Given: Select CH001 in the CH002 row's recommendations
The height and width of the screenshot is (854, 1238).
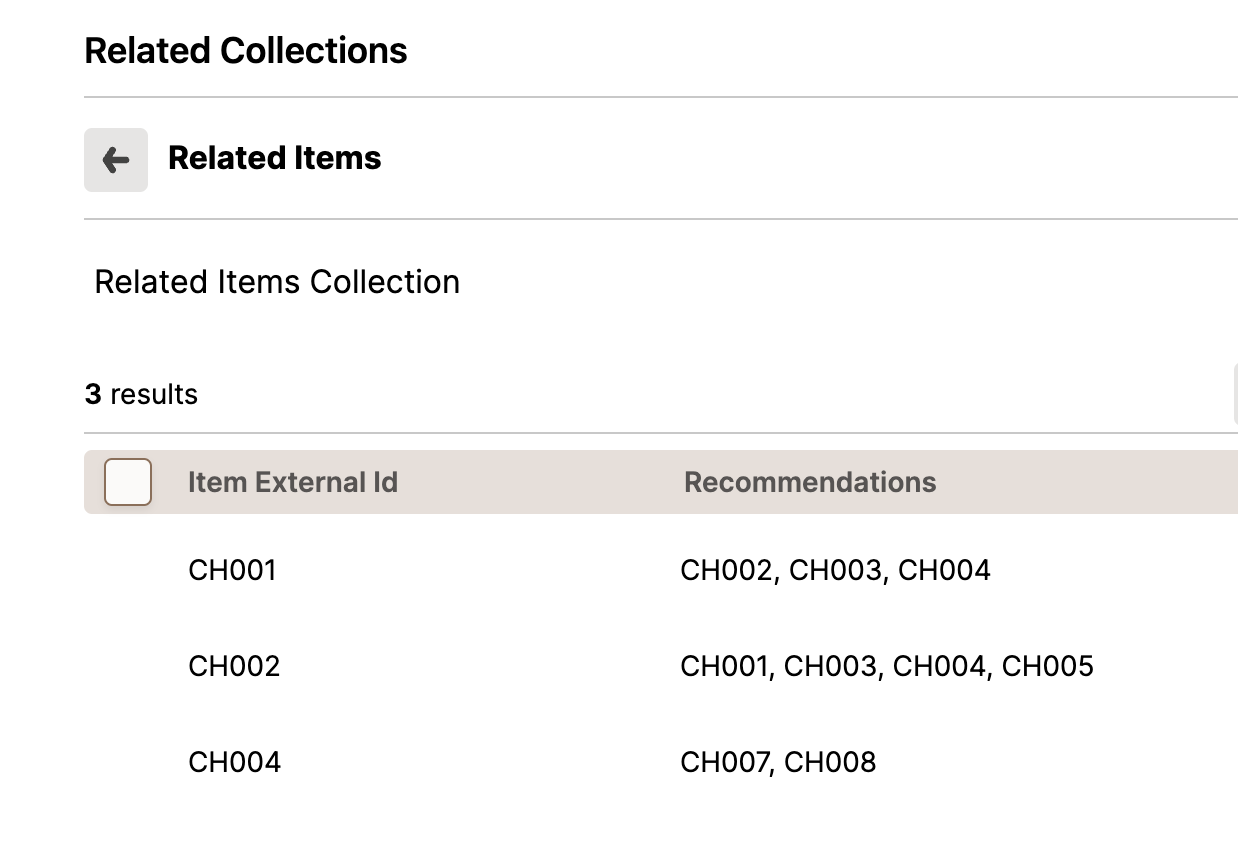Looking at the screenshot, I should [x=725, y=666].
